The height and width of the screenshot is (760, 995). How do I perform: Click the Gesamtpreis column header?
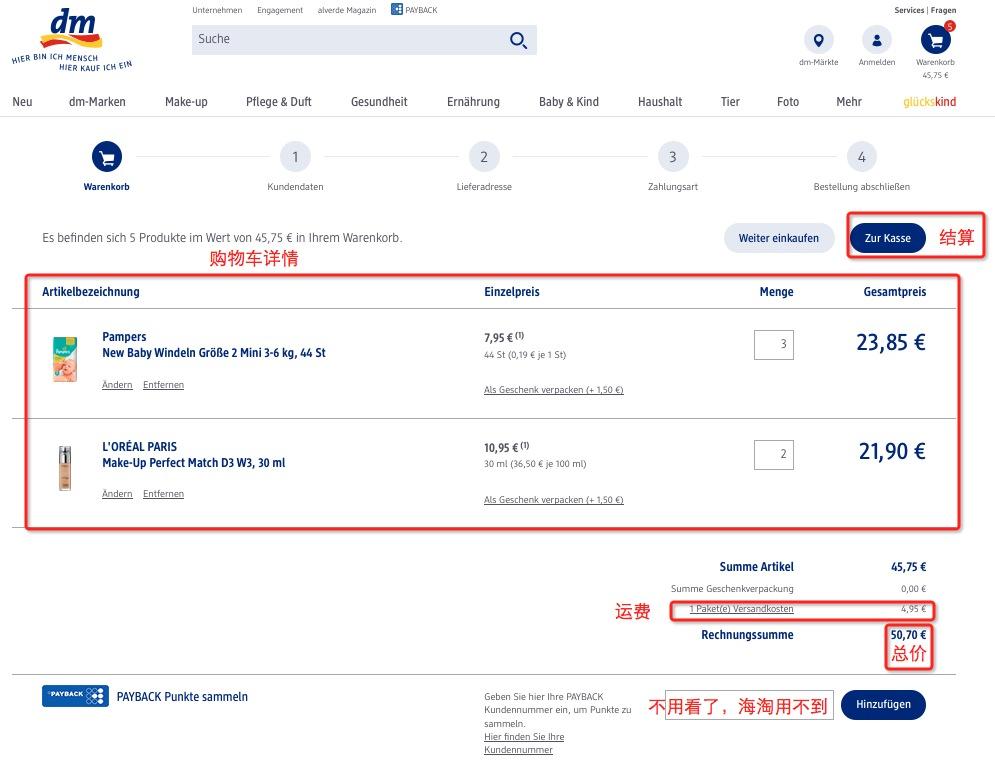coord(895,292)
